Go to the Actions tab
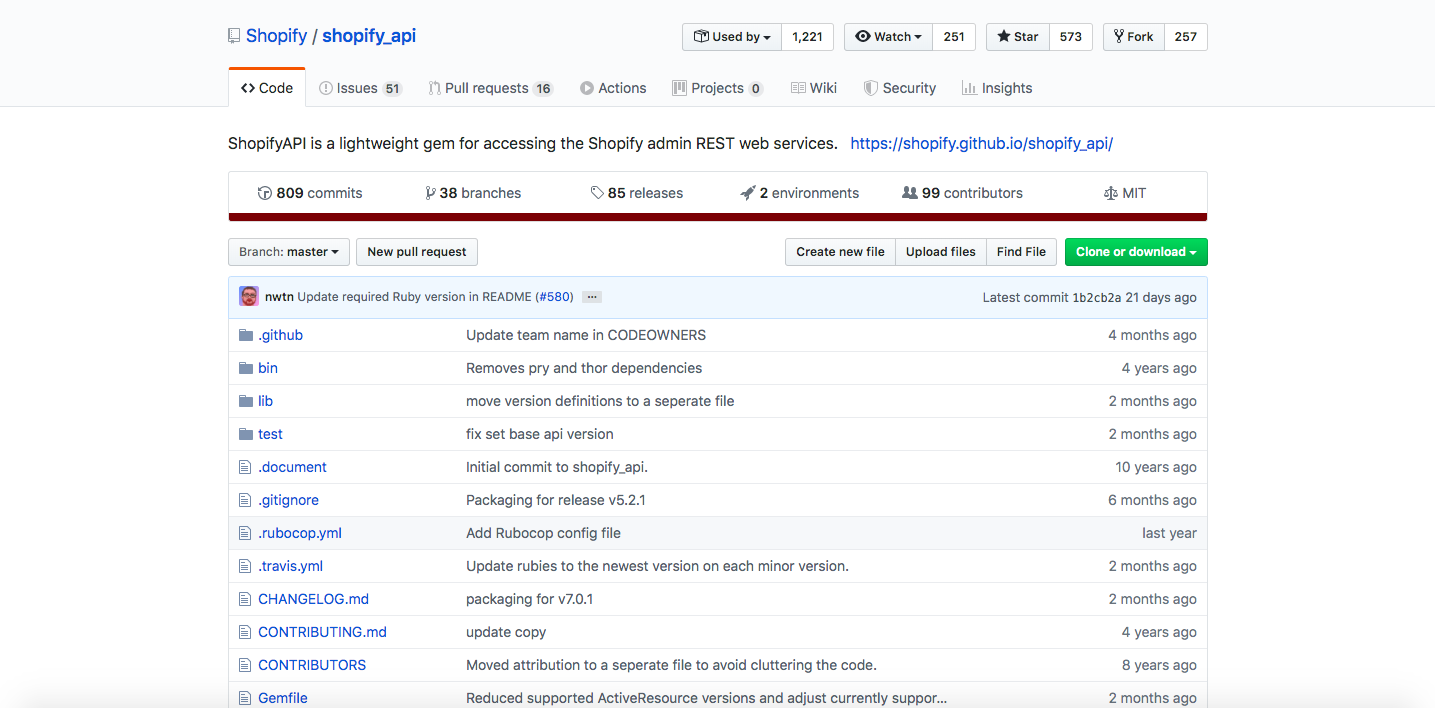This screenshot has height=708, width=1435. point(613,88)
